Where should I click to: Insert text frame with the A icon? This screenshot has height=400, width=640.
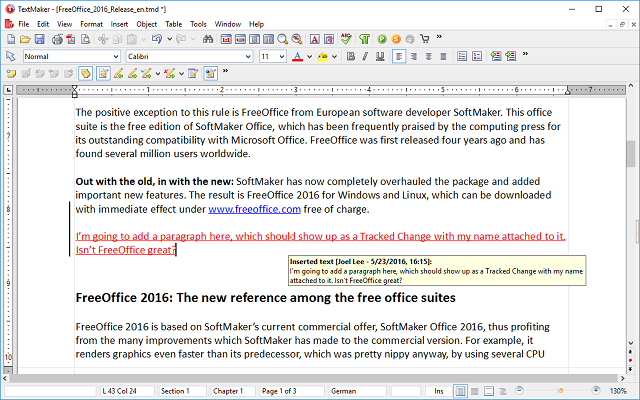[x=315, y=39]
